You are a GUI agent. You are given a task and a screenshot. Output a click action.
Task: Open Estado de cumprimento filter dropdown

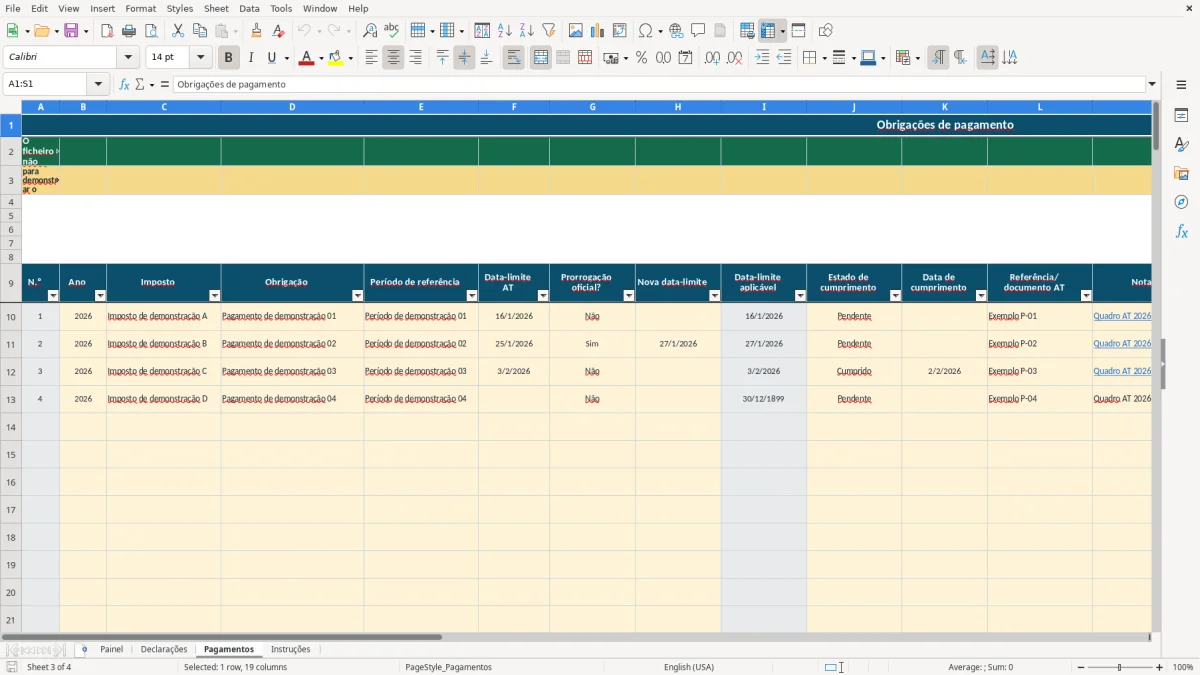pyautogui.click(x=895, y=295)
